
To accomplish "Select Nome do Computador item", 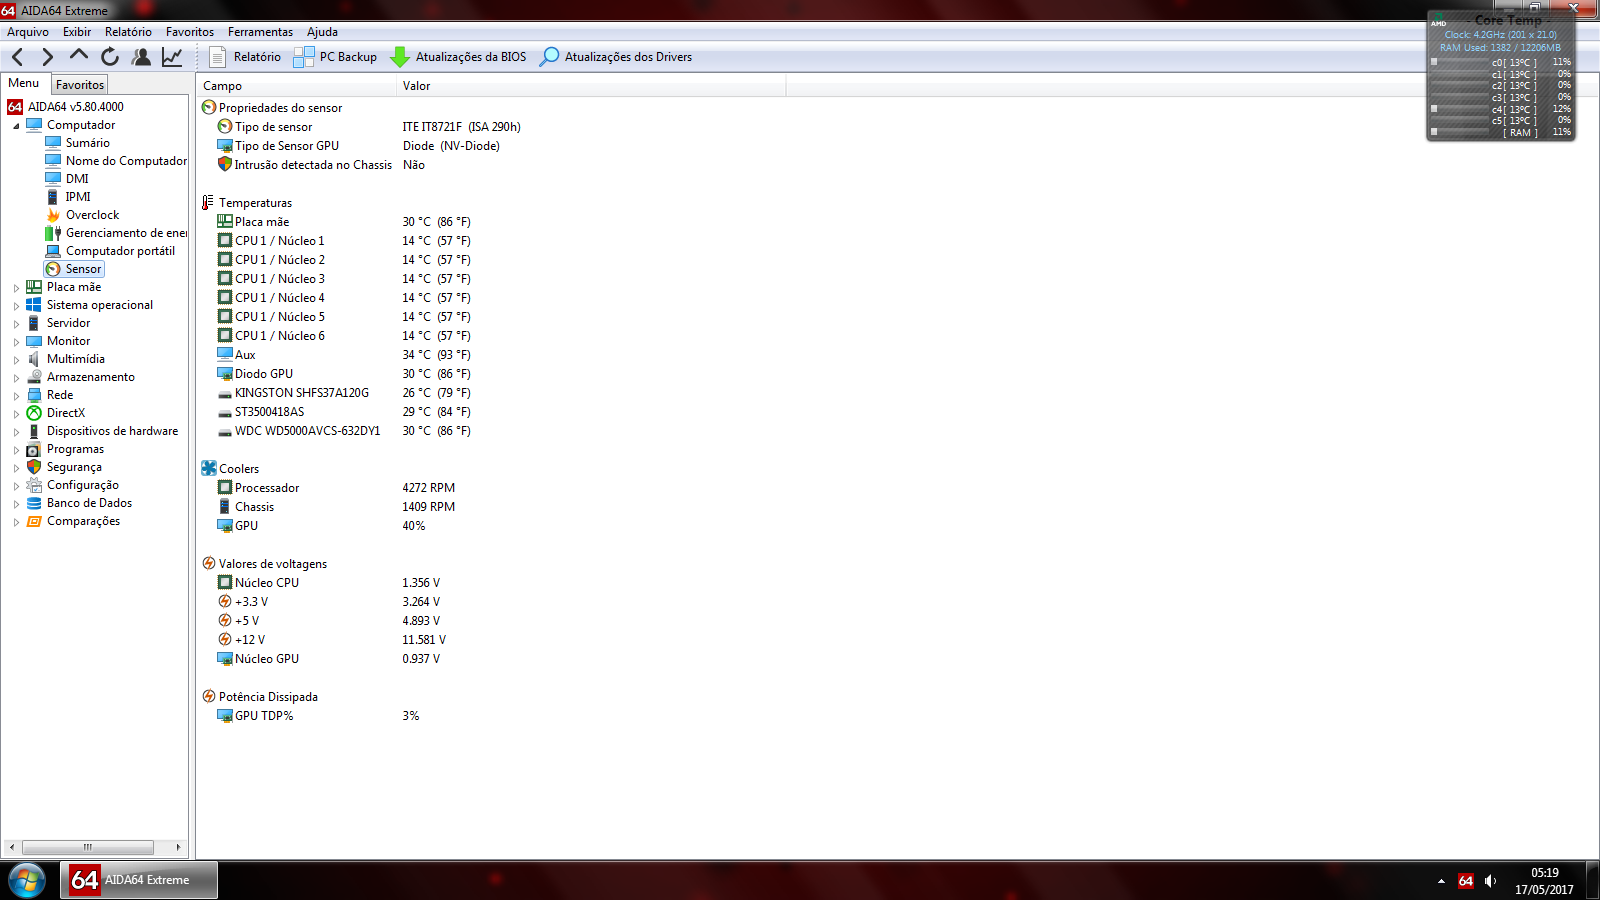I will (x=126, y=161).
